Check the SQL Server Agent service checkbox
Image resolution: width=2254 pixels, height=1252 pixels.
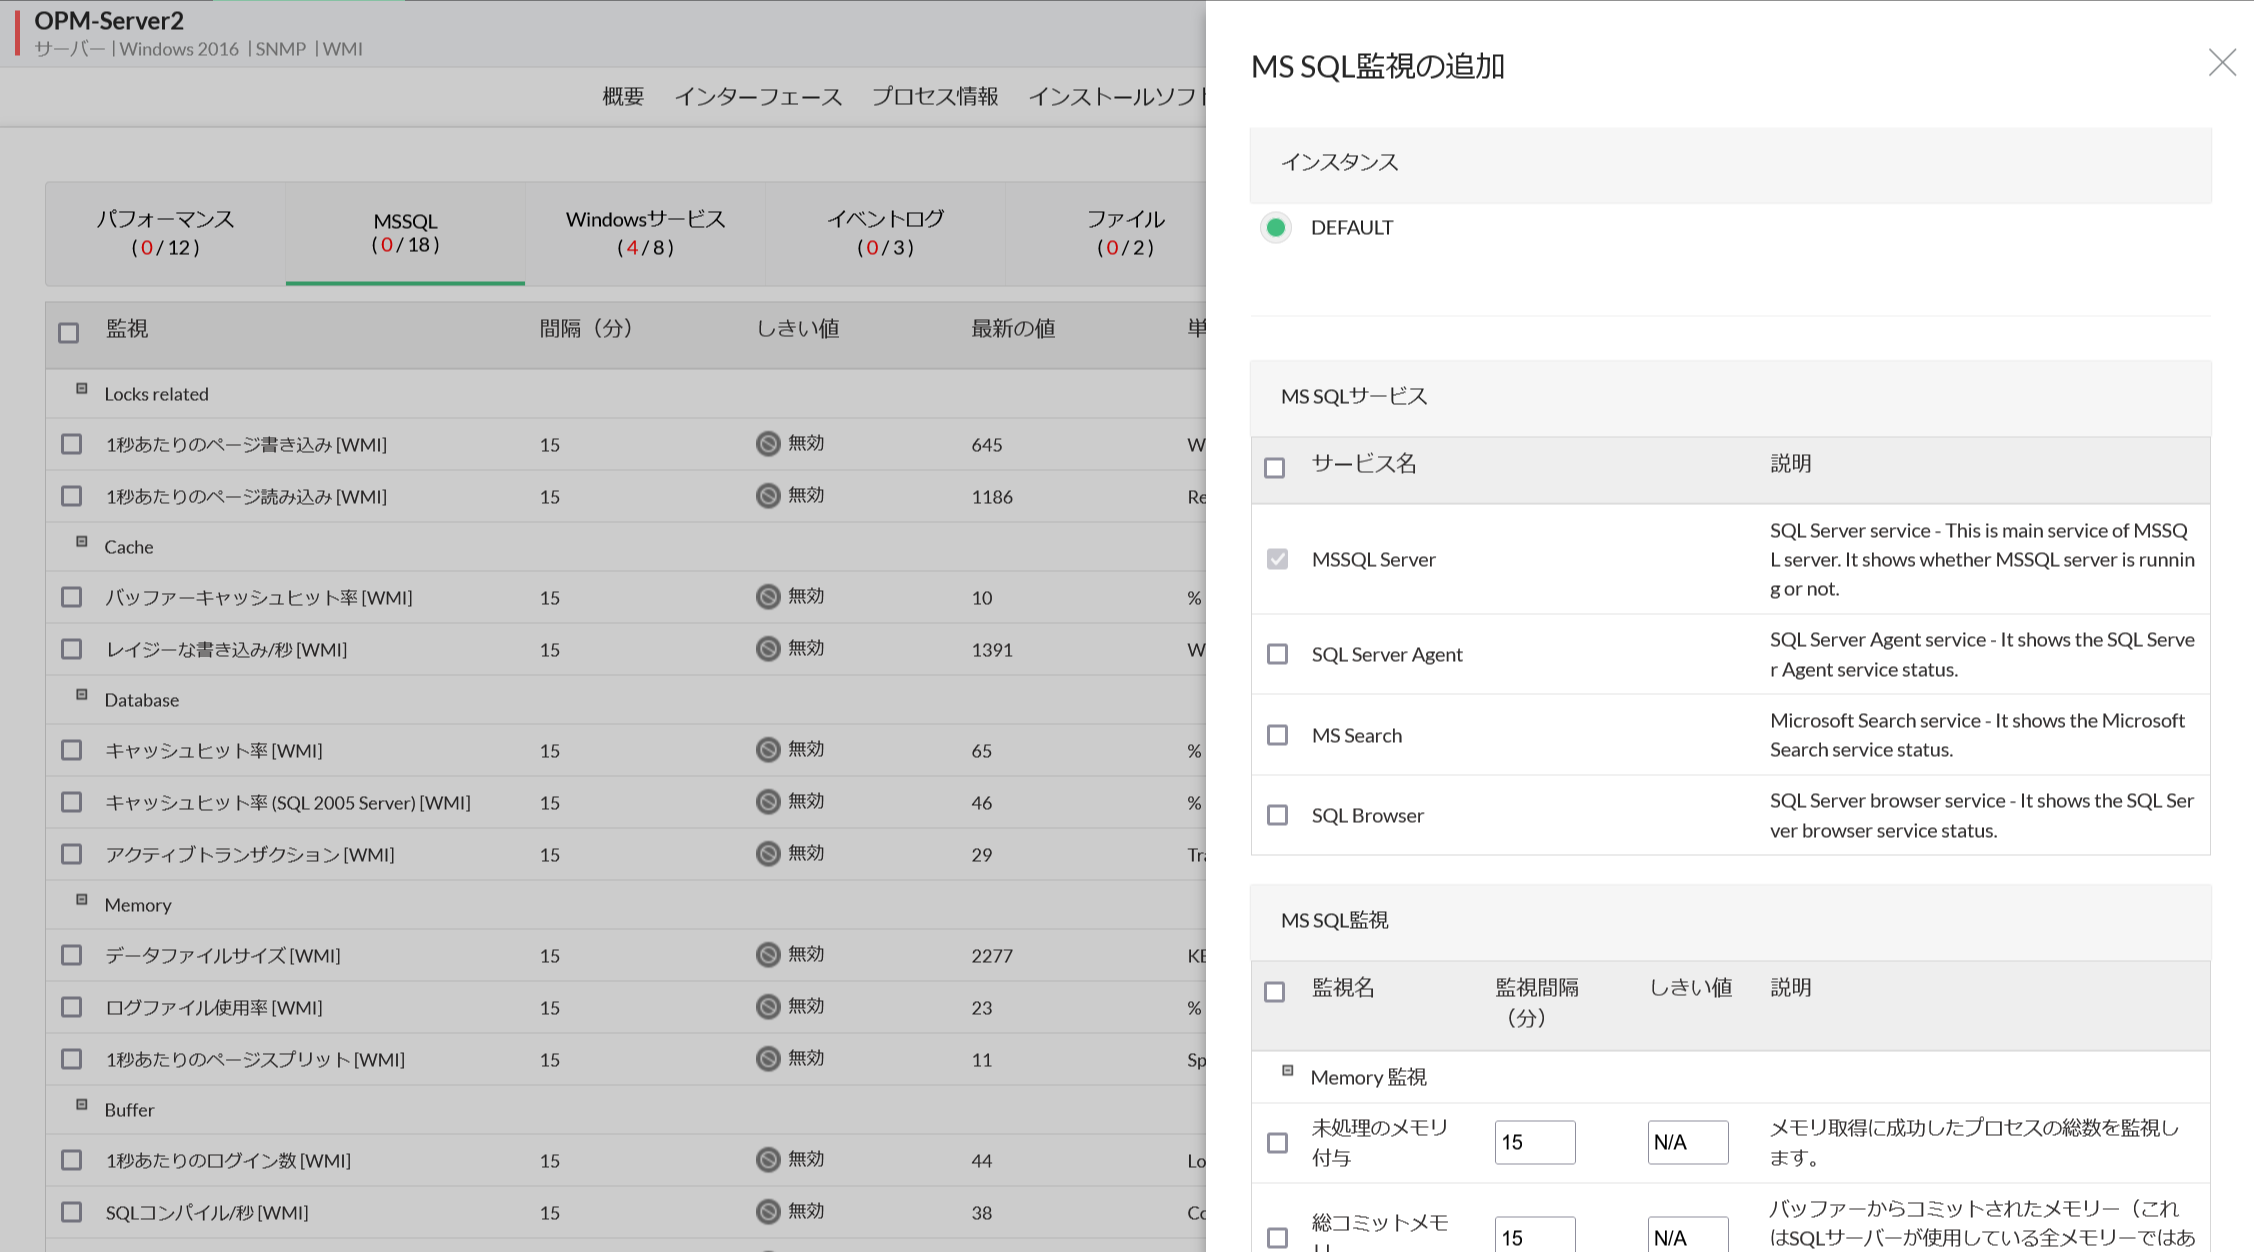coord(1277,654)
